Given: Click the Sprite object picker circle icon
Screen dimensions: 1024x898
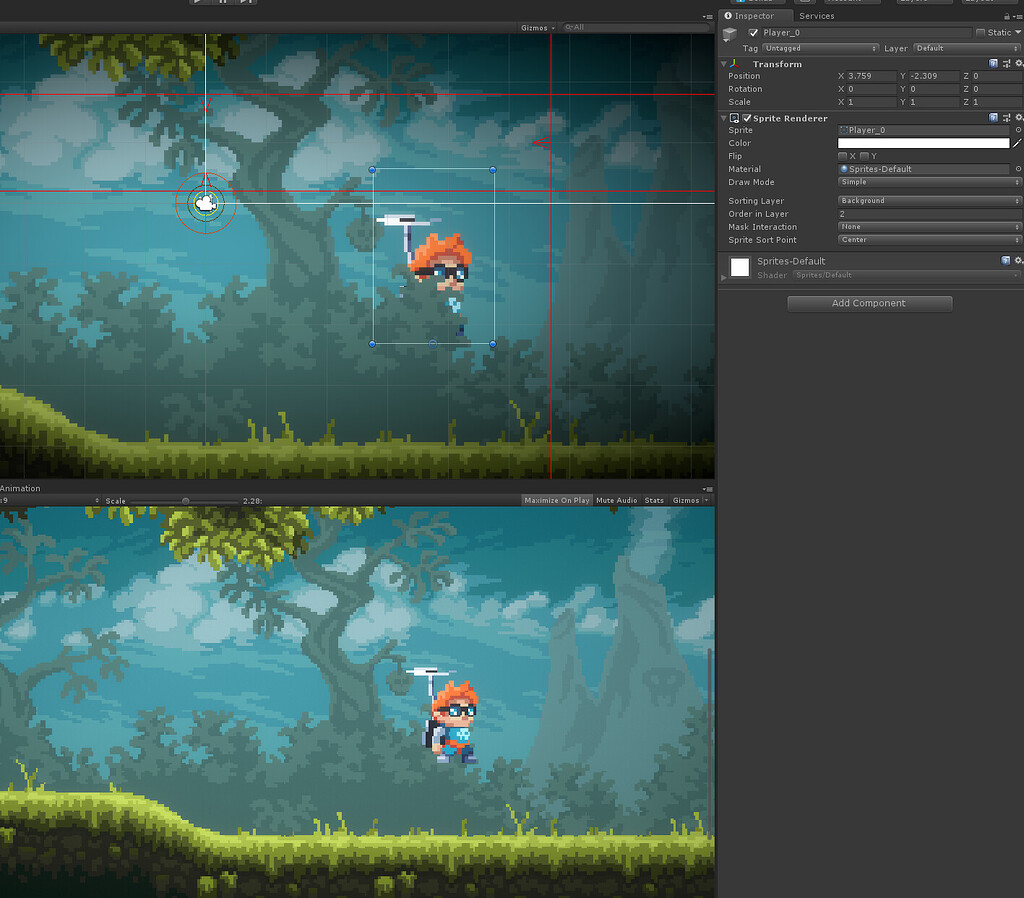Looking at the screenshot, I should (x=1019, y=129).
